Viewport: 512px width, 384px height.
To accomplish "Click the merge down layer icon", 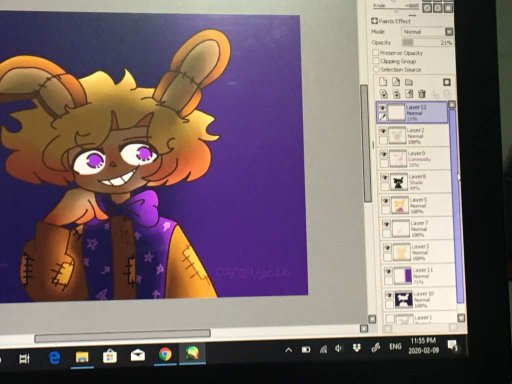I will pyautogui.click(x=397, y=94).
